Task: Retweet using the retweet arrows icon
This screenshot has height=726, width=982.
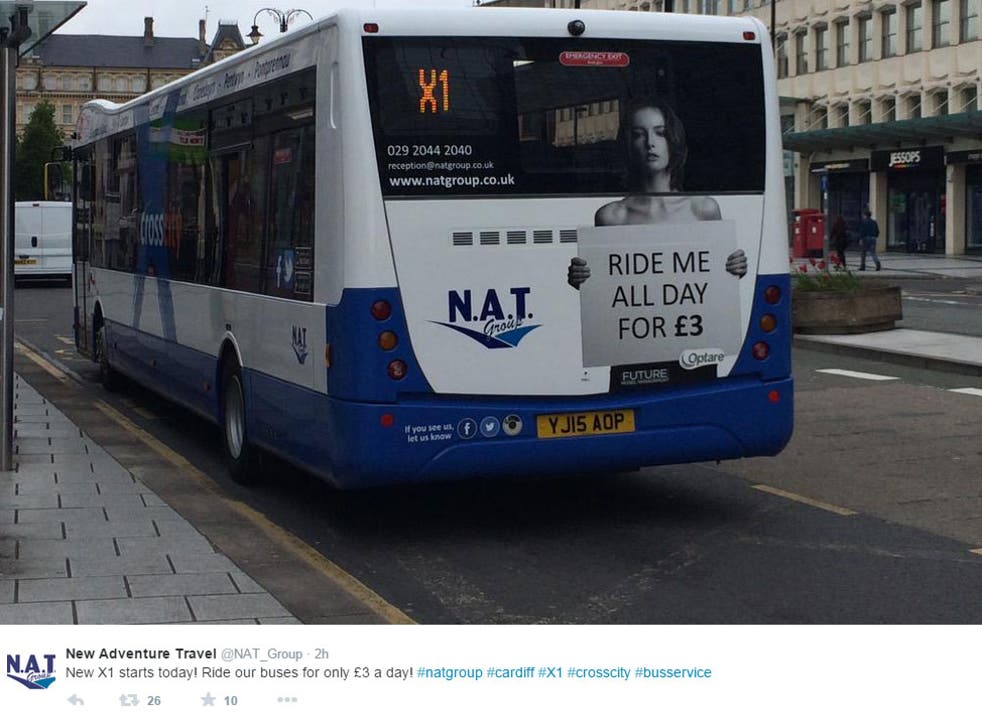Action: (x=129, y=700)
